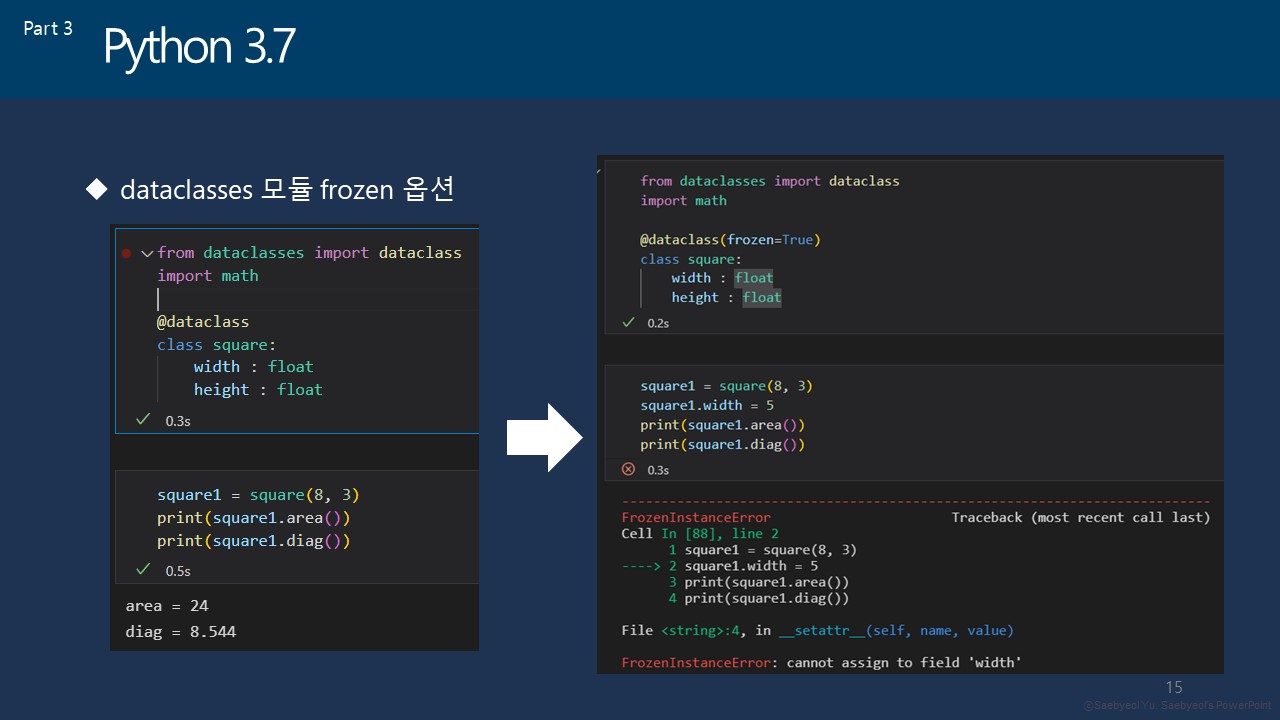Click traceback line '4 print(square1.diag())'
Screen dimensions: 1280x720
coord(759,597)
